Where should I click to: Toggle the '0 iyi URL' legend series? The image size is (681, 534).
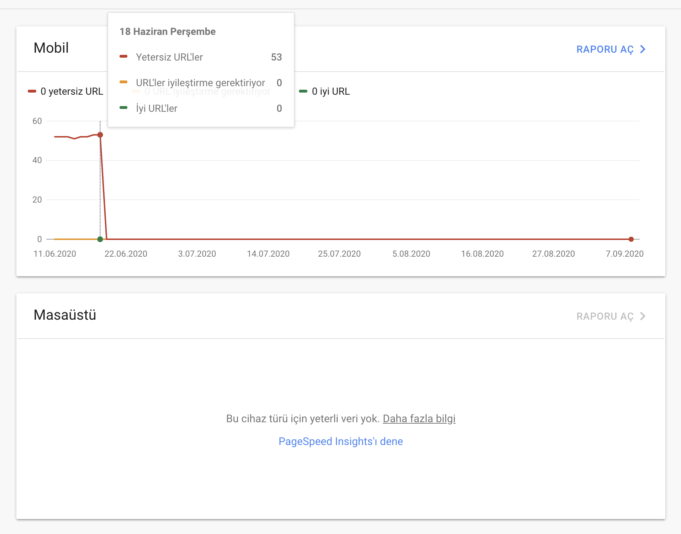(330, 92)
